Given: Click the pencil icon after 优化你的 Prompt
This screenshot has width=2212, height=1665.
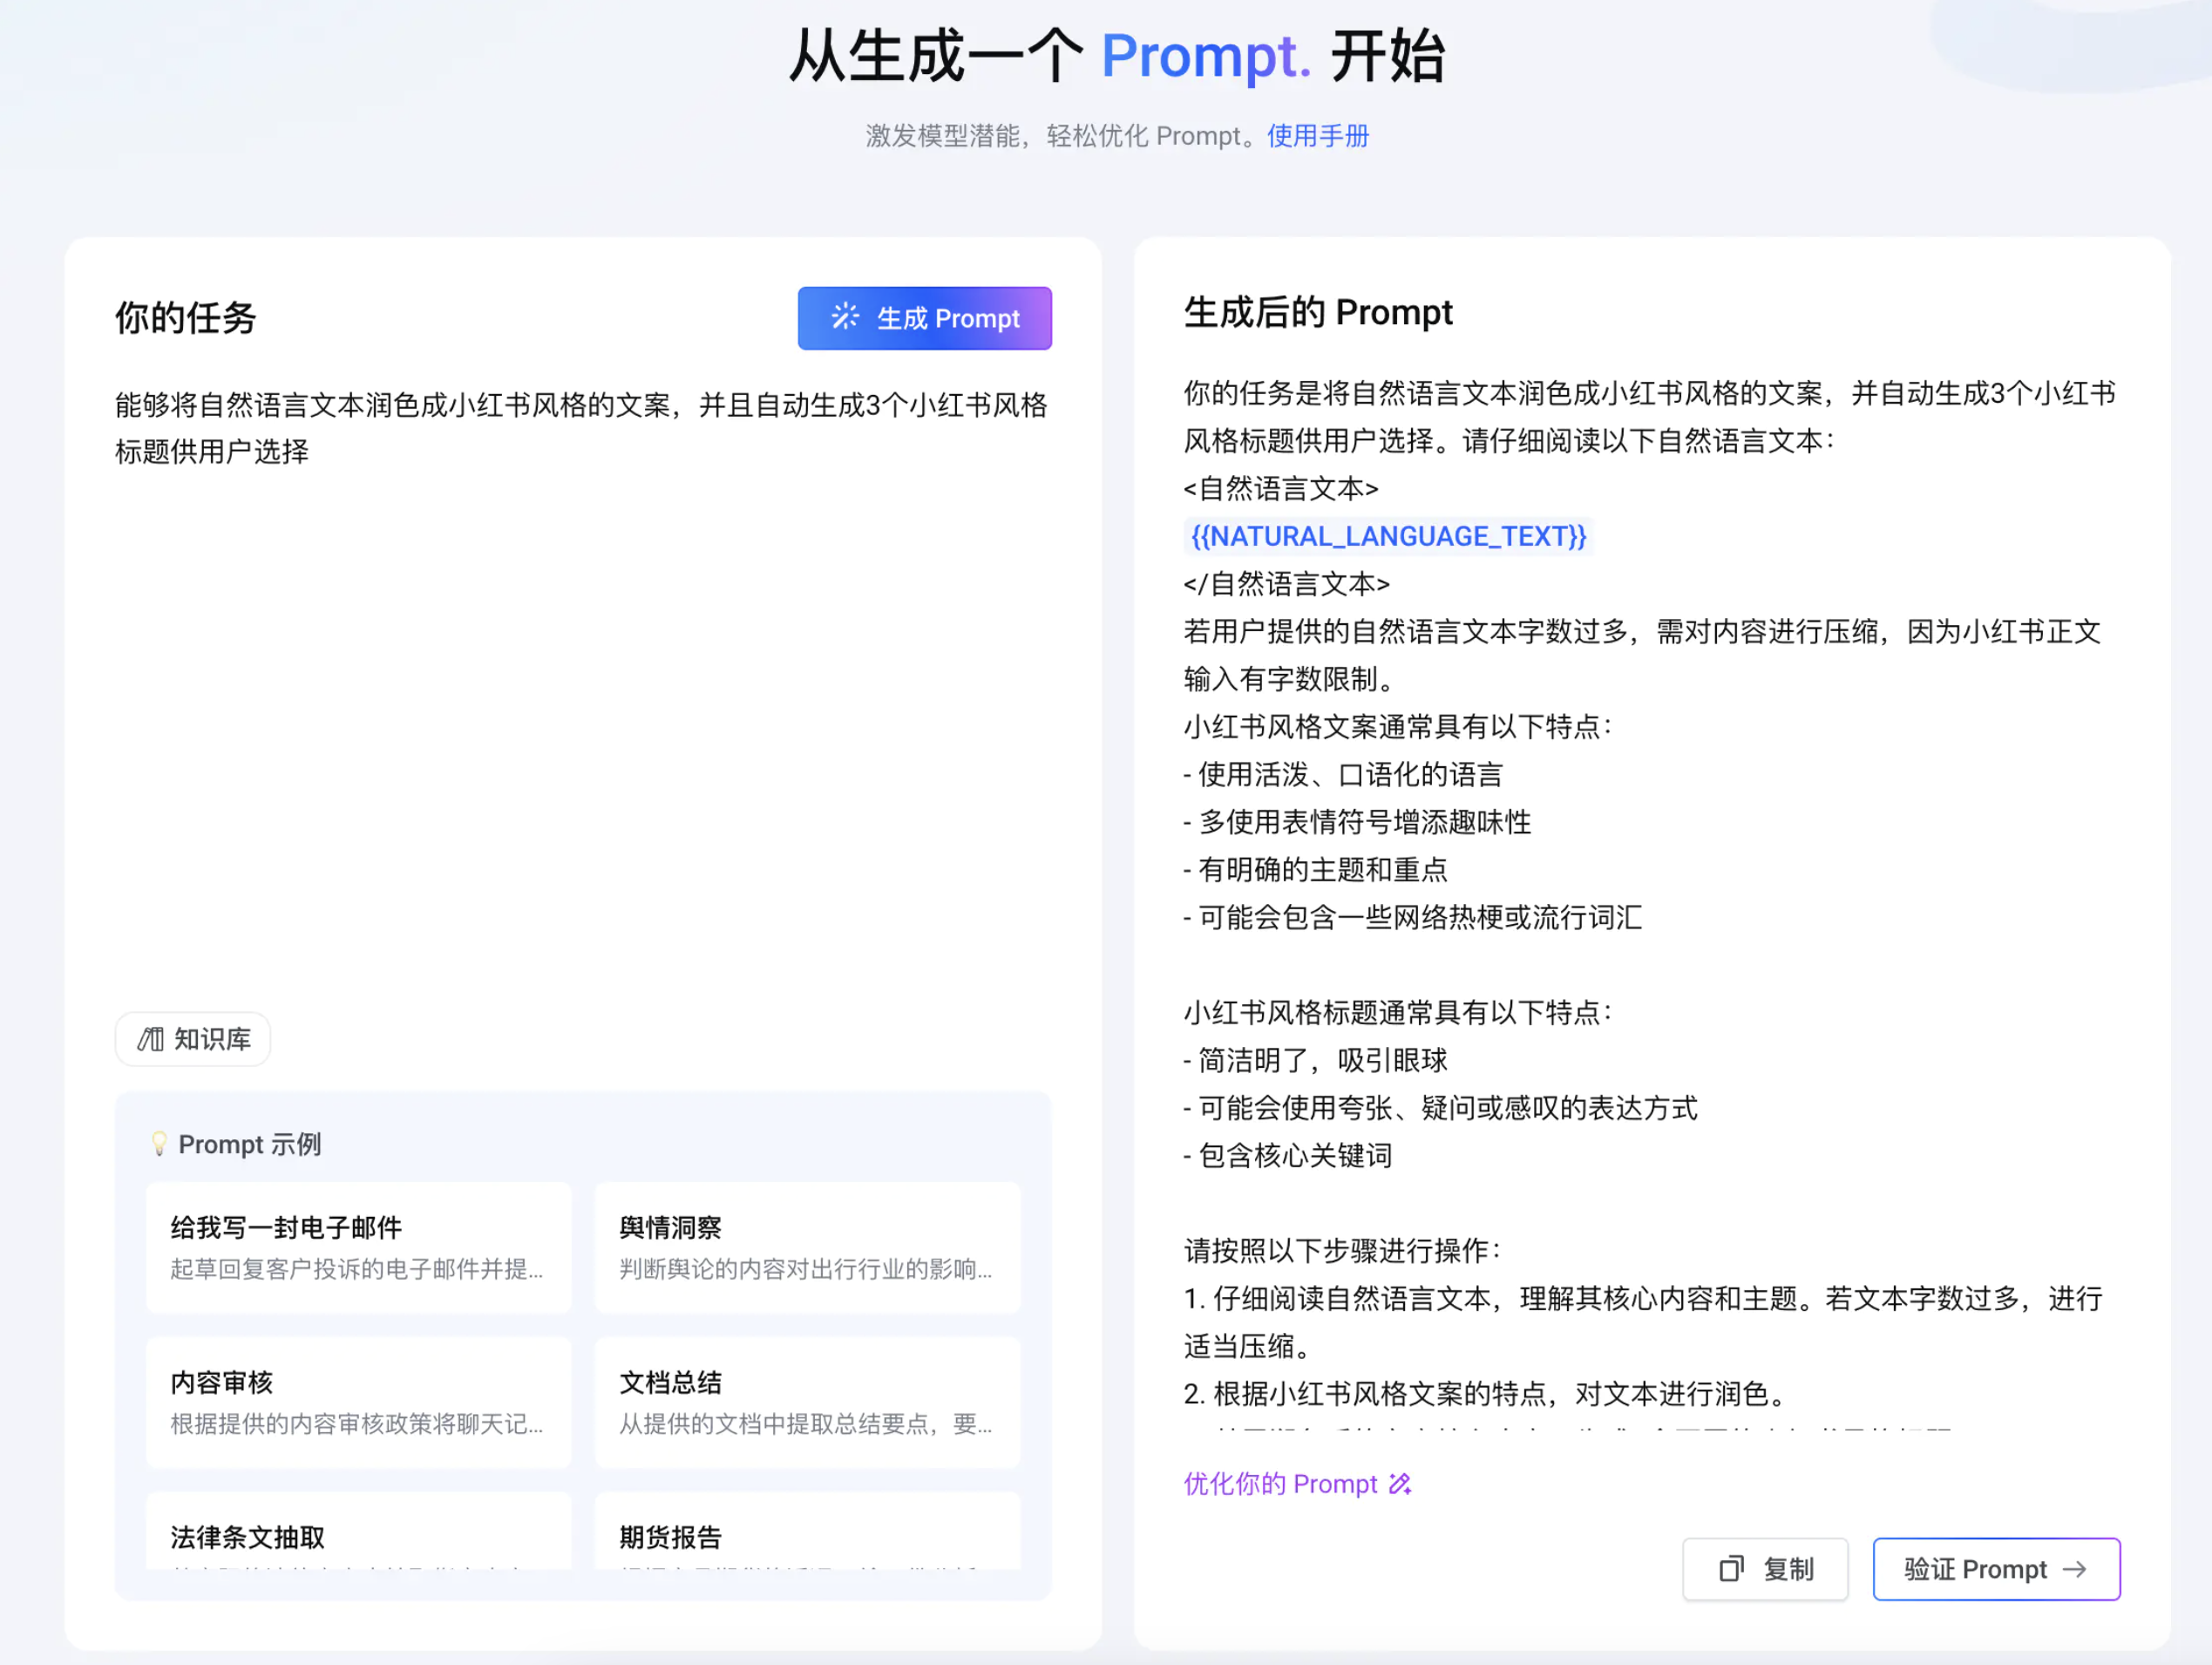Looking at the screenshot, I should tap(1400, 1484).
